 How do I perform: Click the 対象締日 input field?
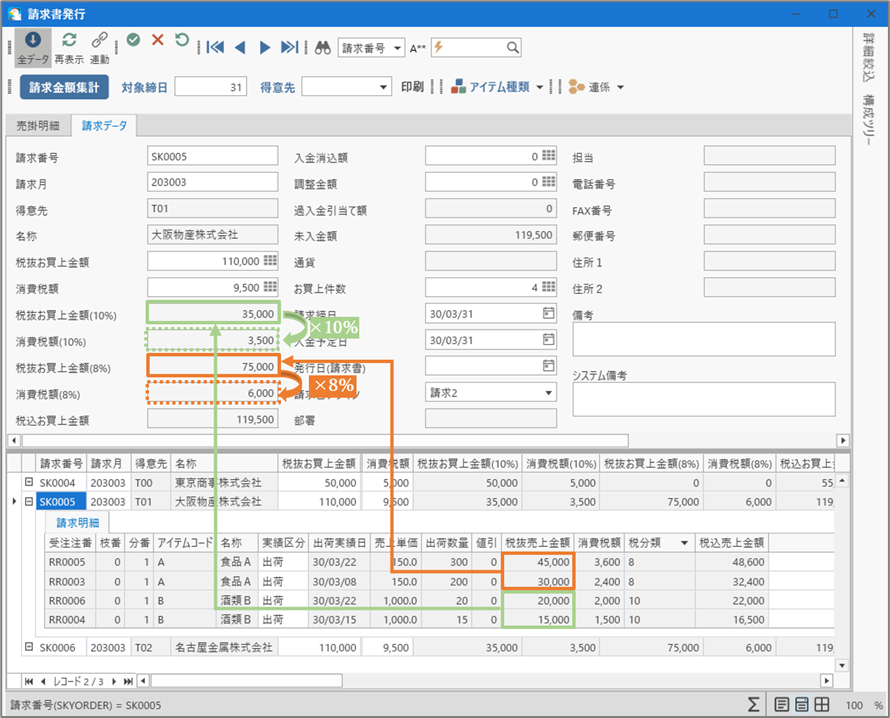point(210,87)
